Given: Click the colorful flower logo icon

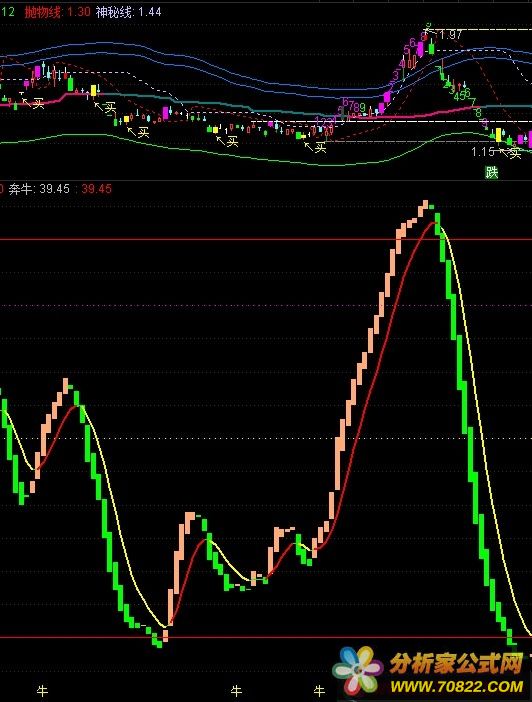Looking at the screenshot, I should coord(358,669).
